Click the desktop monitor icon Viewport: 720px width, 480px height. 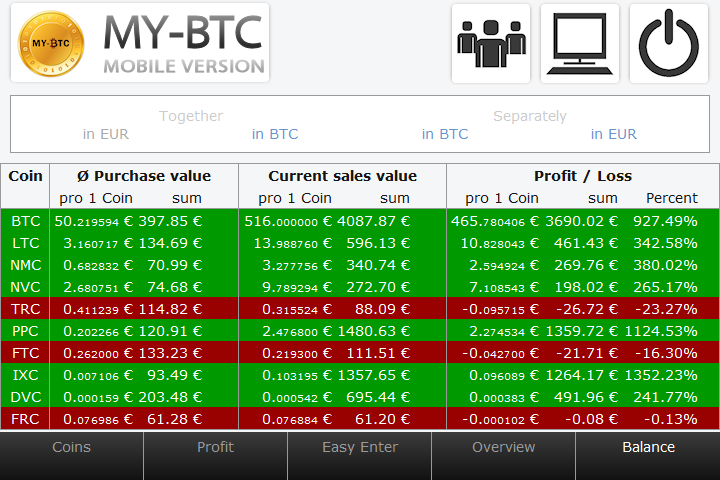580,43
